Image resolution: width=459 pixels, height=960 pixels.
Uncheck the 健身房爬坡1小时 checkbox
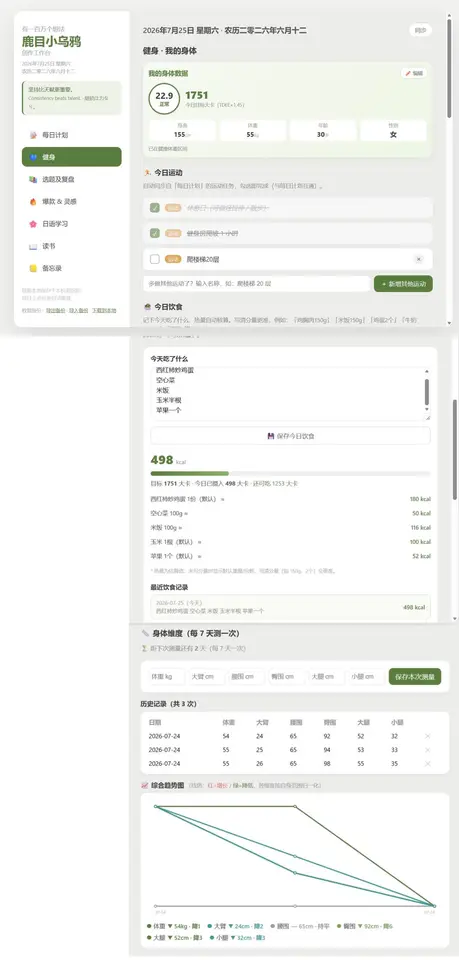tap(155, 233)
